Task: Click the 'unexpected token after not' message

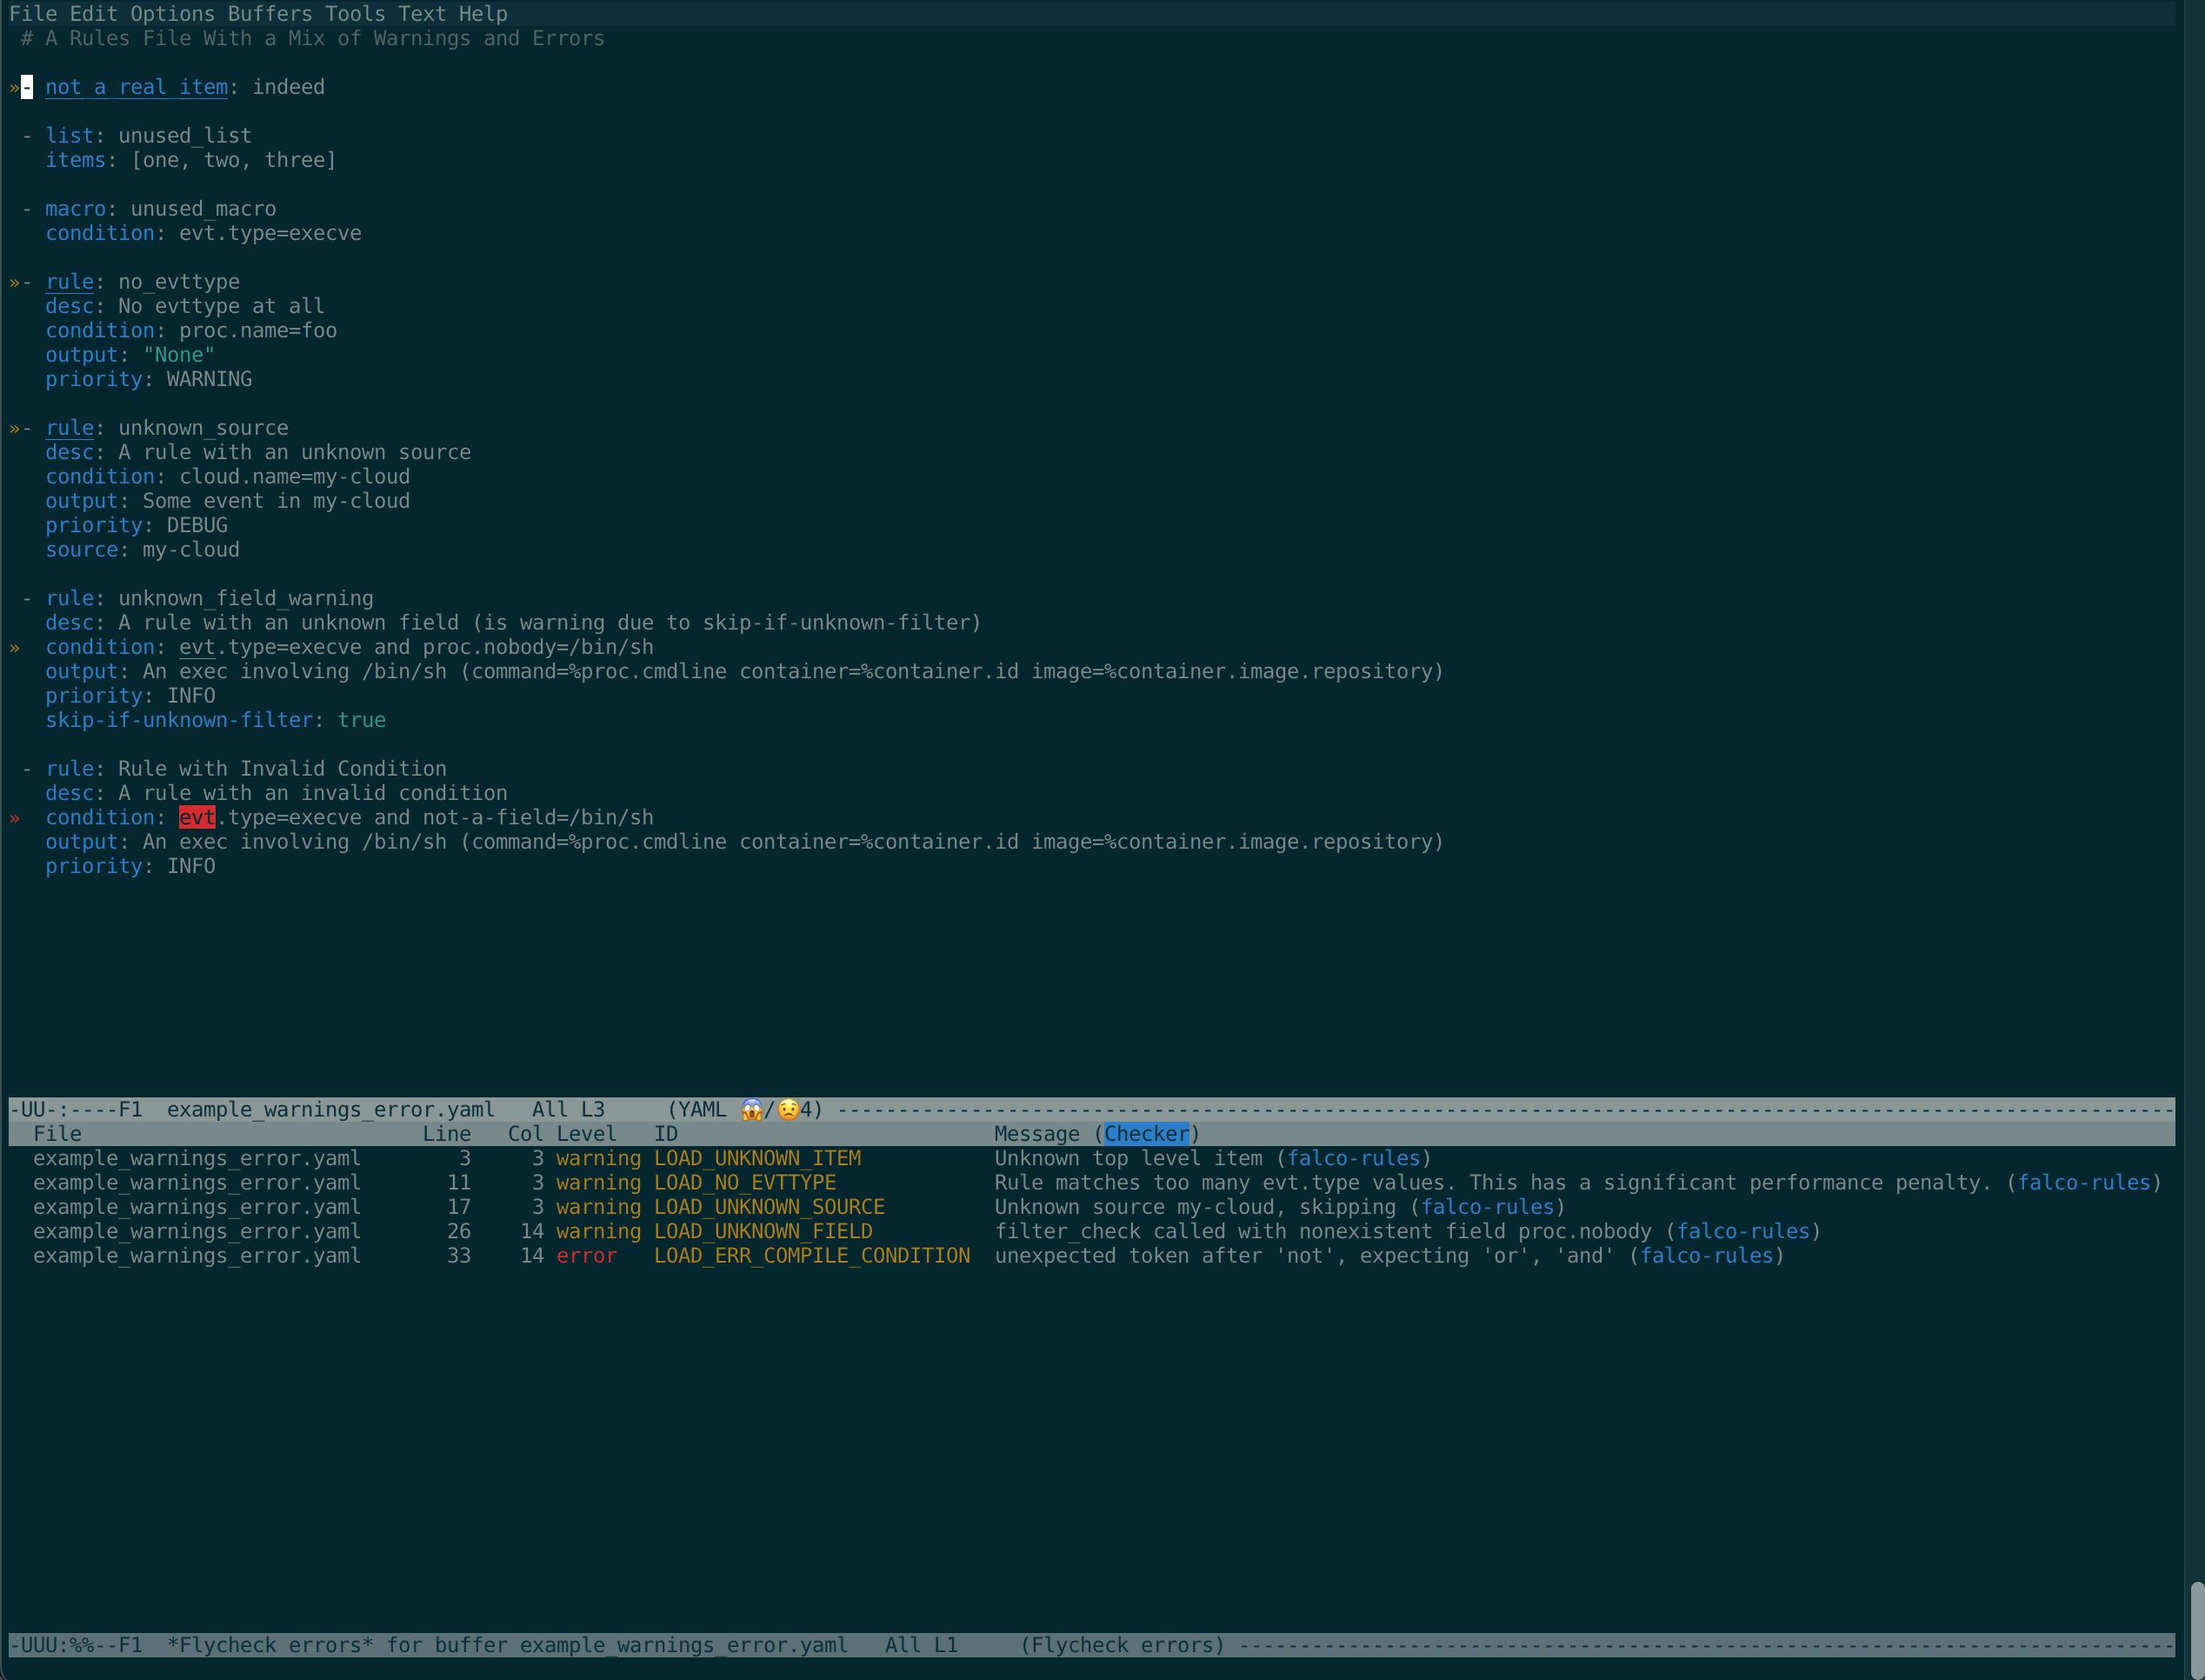Action: pyautogui.click(x=1304, y=1256)
